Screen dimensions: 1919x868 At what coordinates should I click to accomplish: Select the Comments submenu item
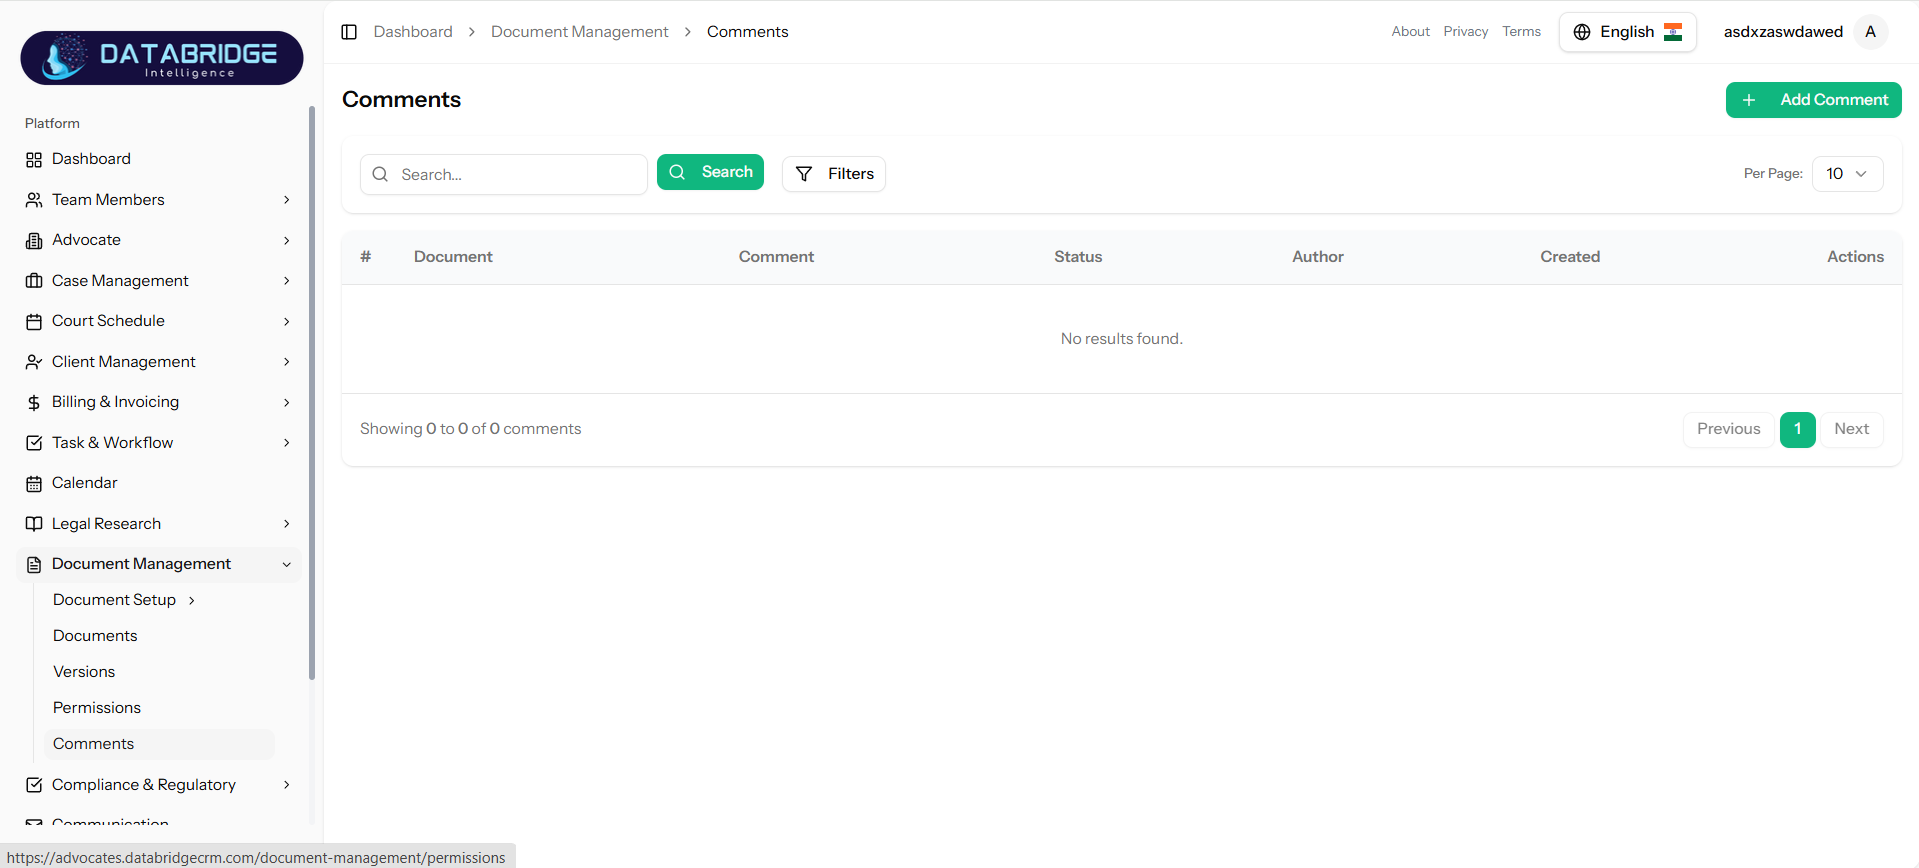159,744
